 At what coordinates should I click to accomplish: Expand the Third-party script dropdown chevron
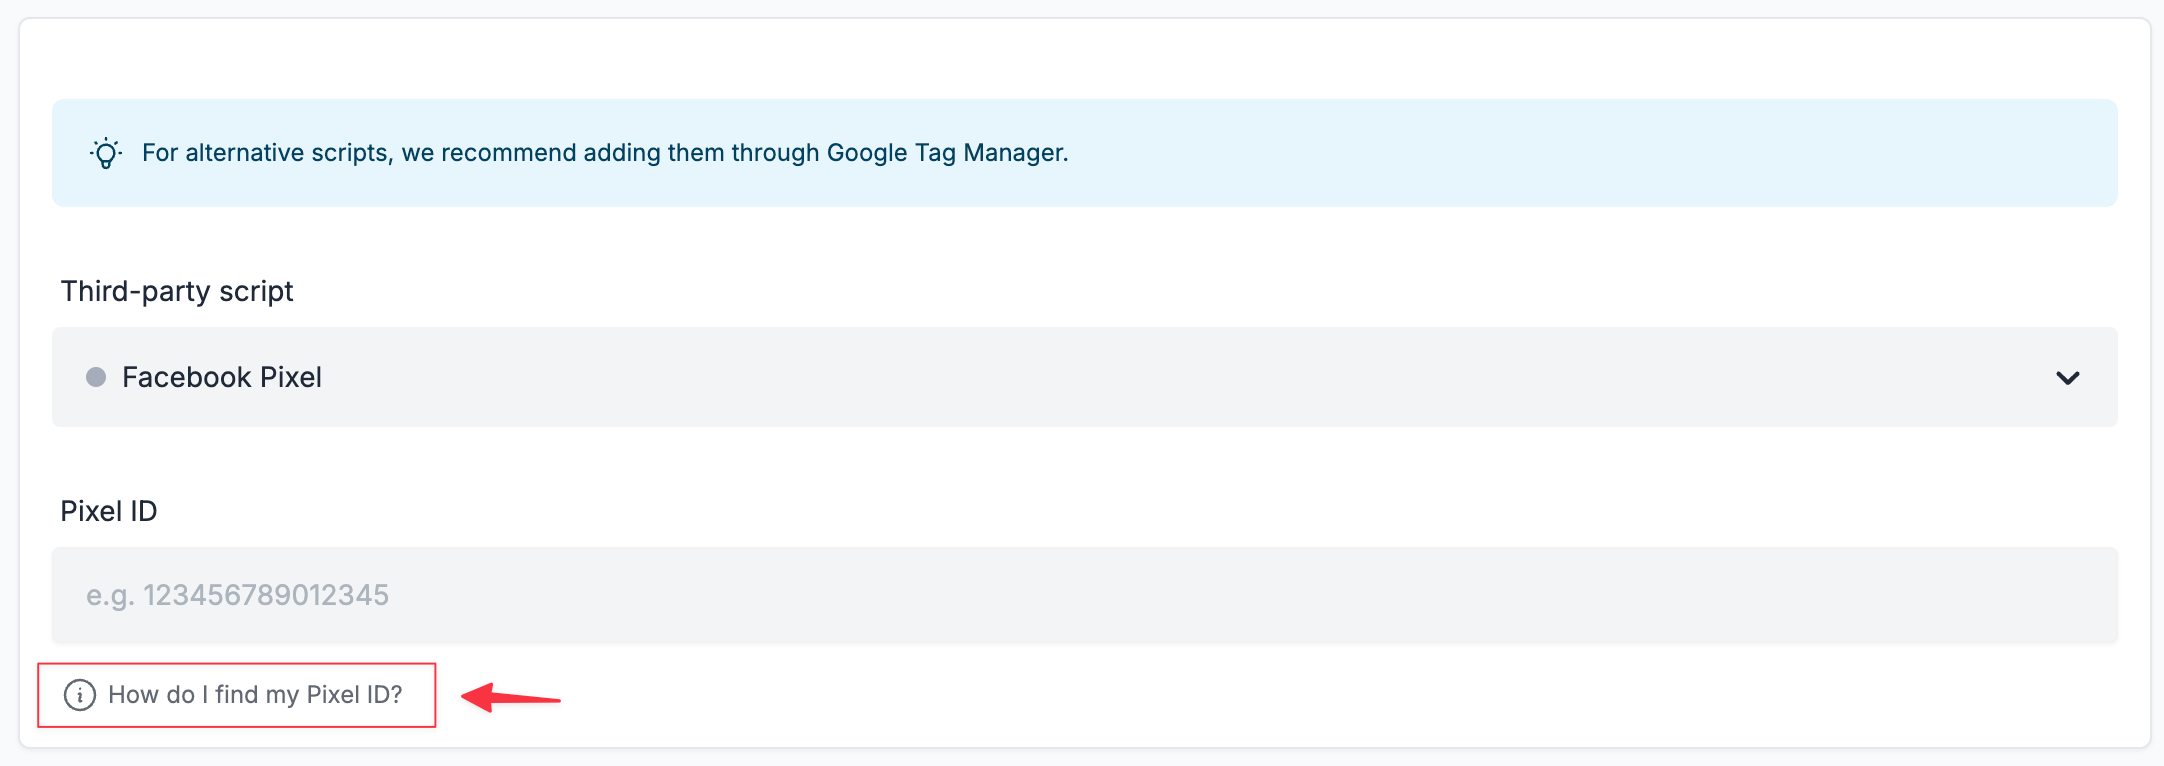click(2067, 378)
